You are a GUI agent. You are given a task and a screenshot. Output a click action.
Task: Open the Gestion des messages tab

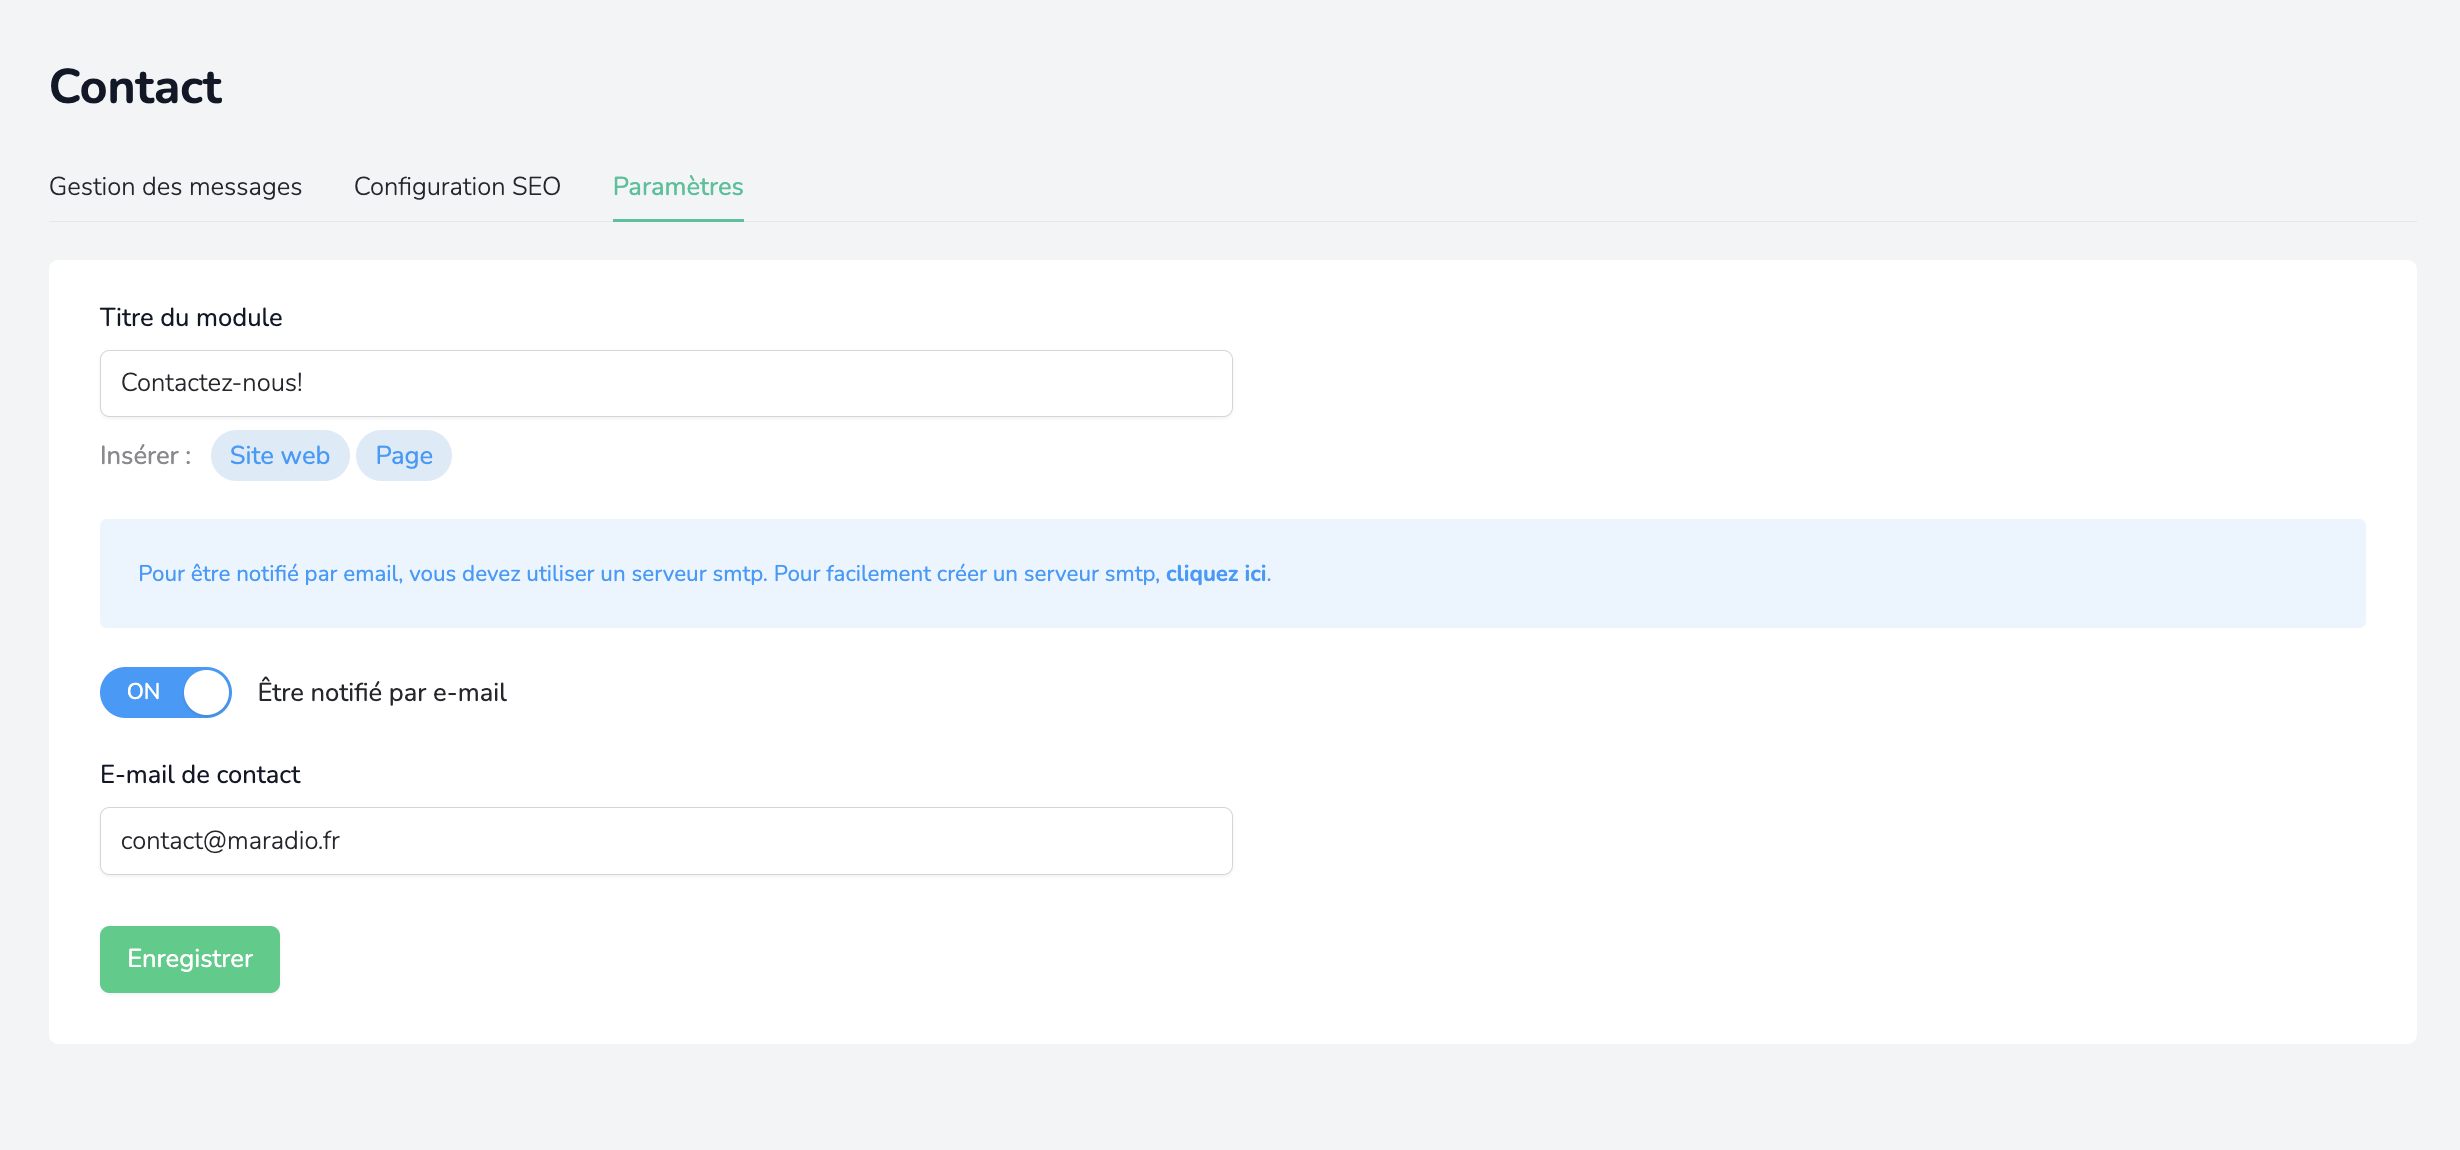[175, 187]
